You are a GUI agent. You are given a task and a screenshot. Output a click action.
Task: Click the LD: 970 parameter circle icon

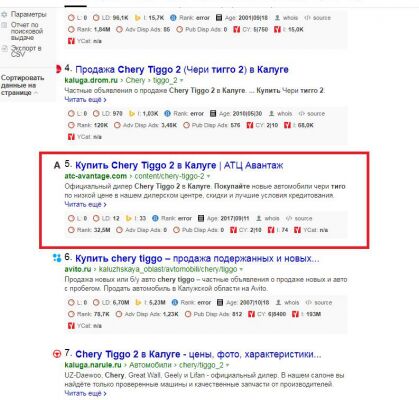[x=96, y=114]
